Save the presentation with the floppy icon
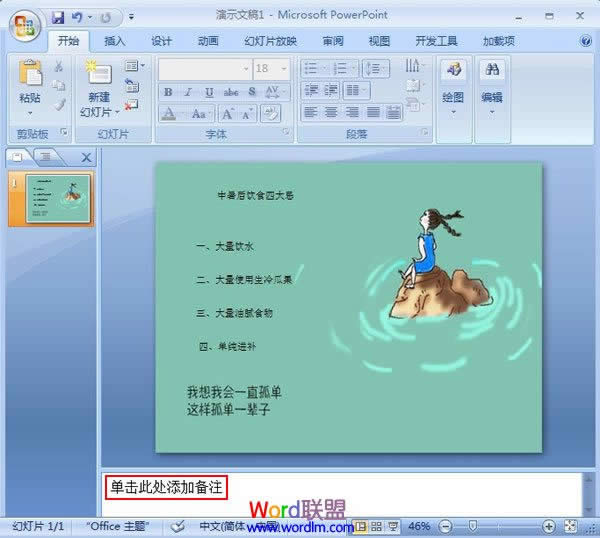 pyautogui.click(x=58, y=17)
